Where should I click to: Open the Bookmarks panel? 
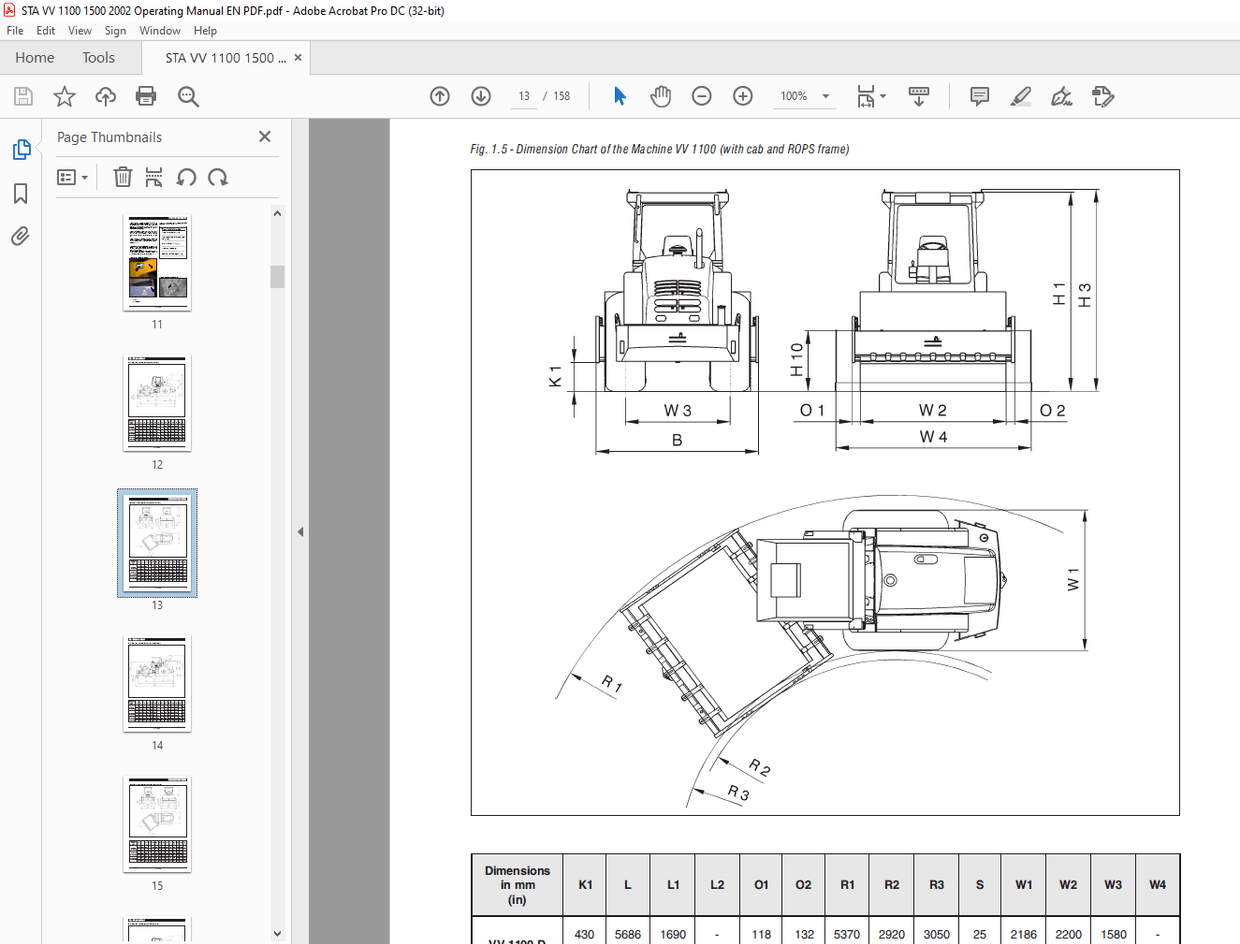[22, 194]
